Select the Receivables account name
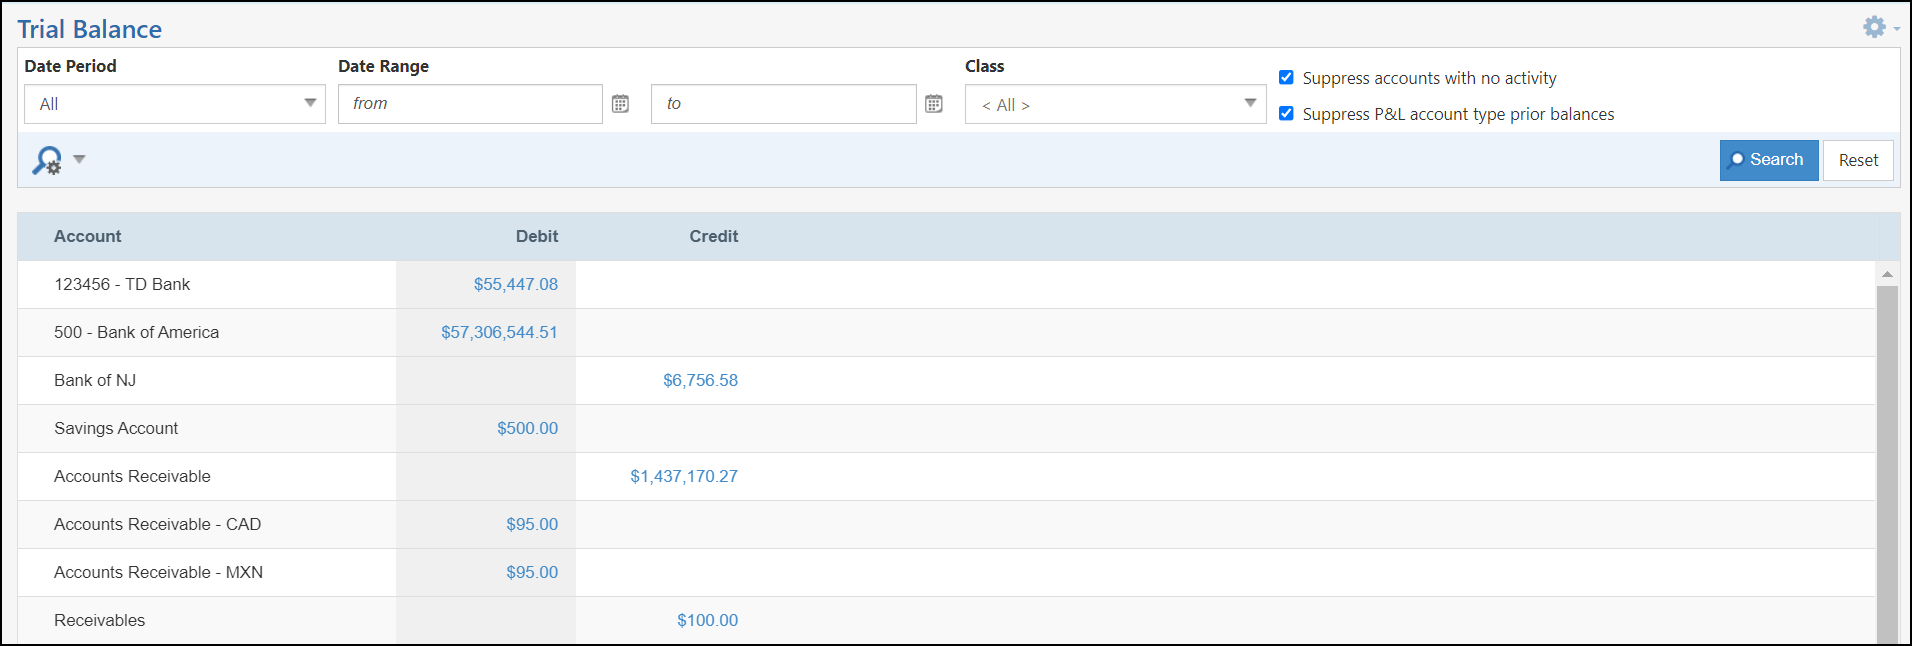Screen dimensions: 1912x646 pyautogui.click(x=99, y=620)
